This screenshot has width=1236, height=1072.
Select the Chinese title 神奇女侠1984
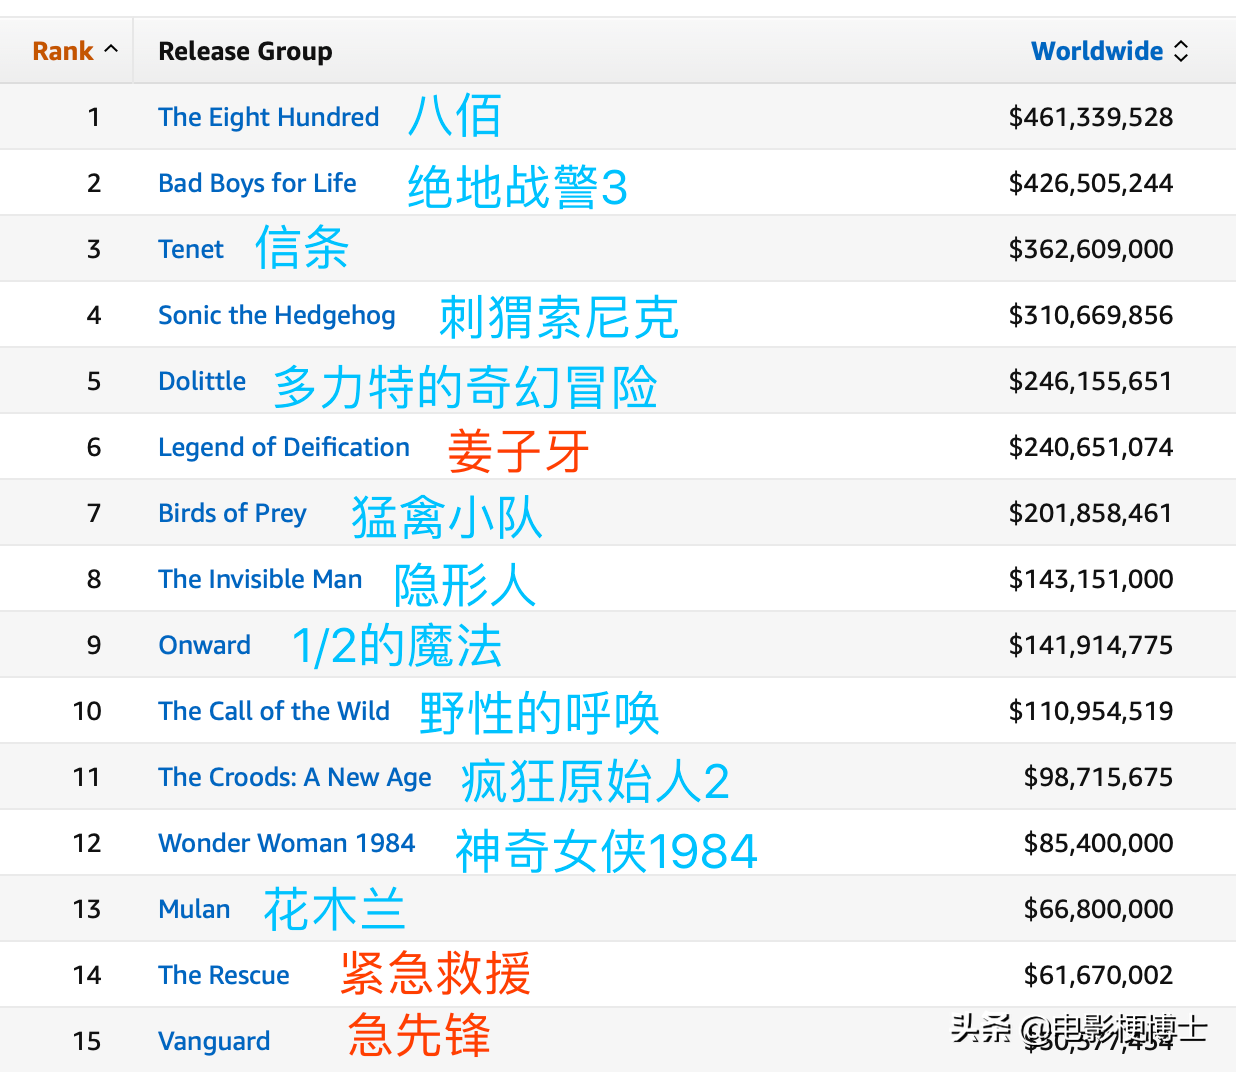(606, 851)
